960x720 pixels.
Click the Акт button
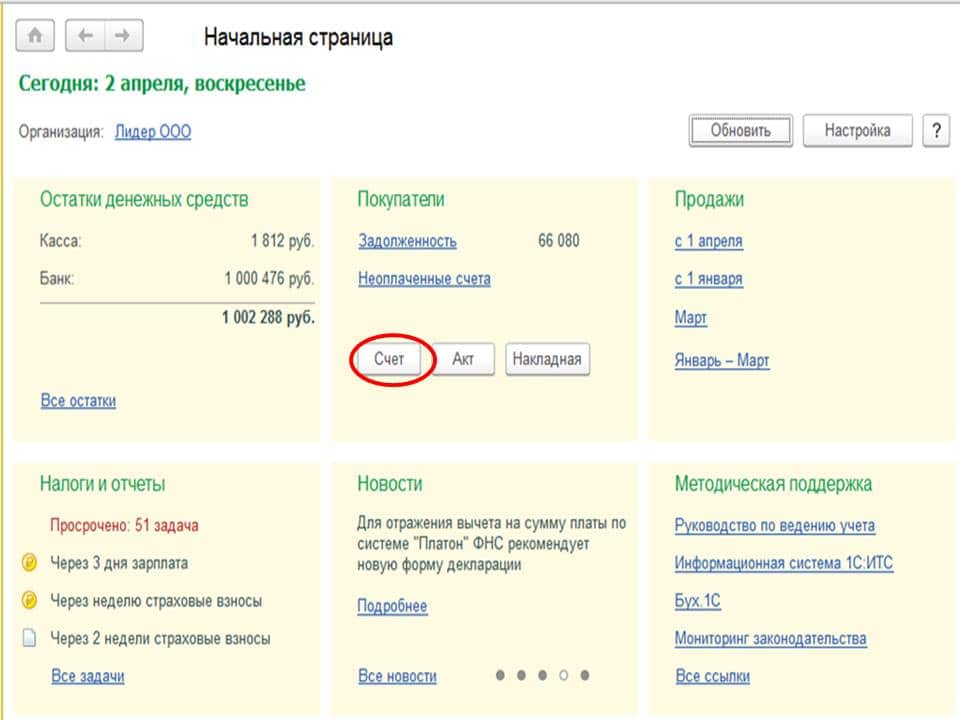[x=463, y=359]
